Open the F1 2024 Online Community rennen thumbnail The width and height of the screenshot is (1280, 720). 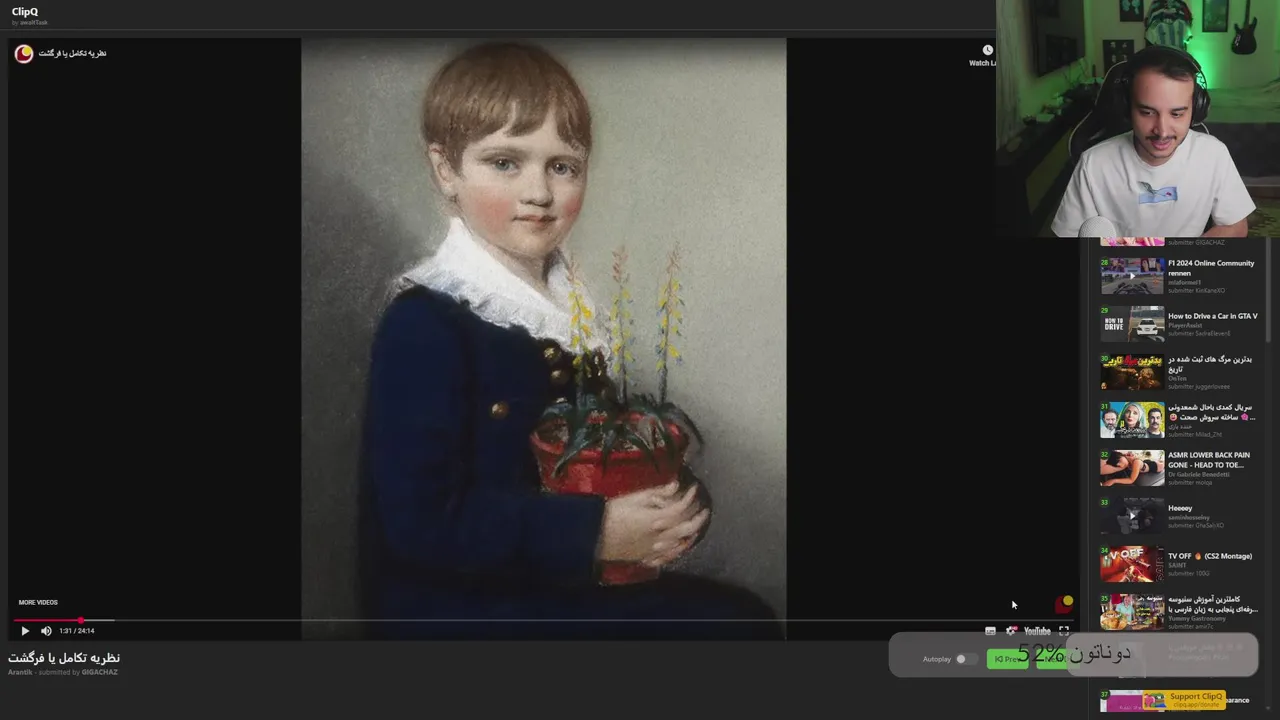1132,276
